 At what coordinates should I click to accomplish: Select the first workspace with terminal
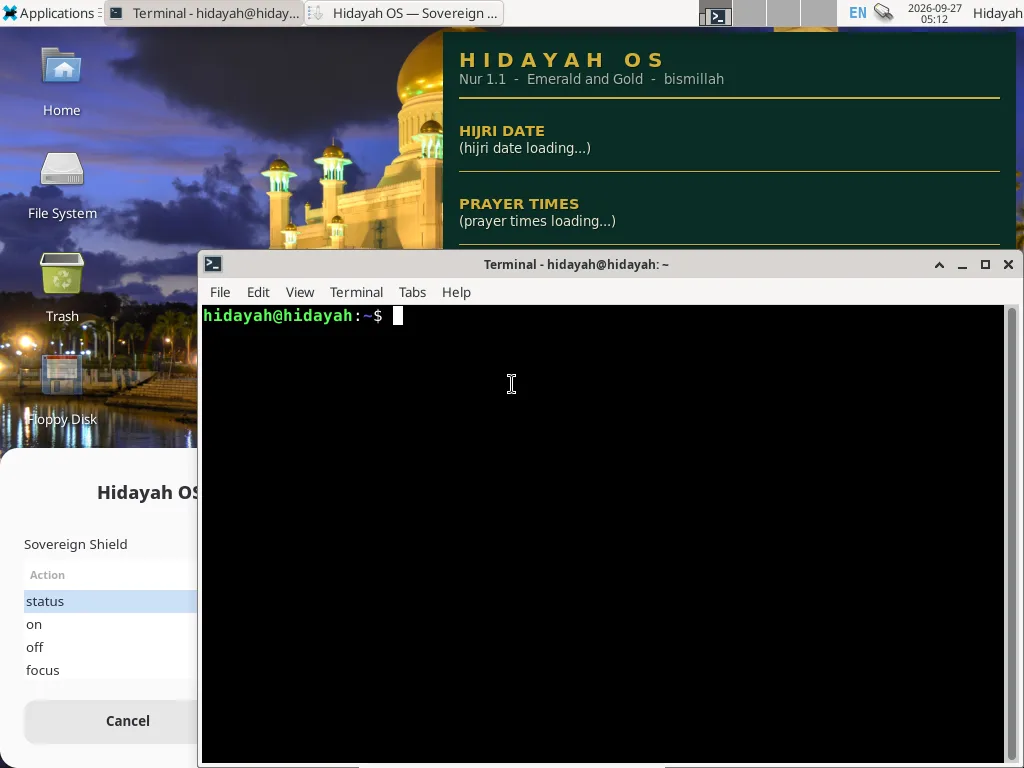pos(716,13)
